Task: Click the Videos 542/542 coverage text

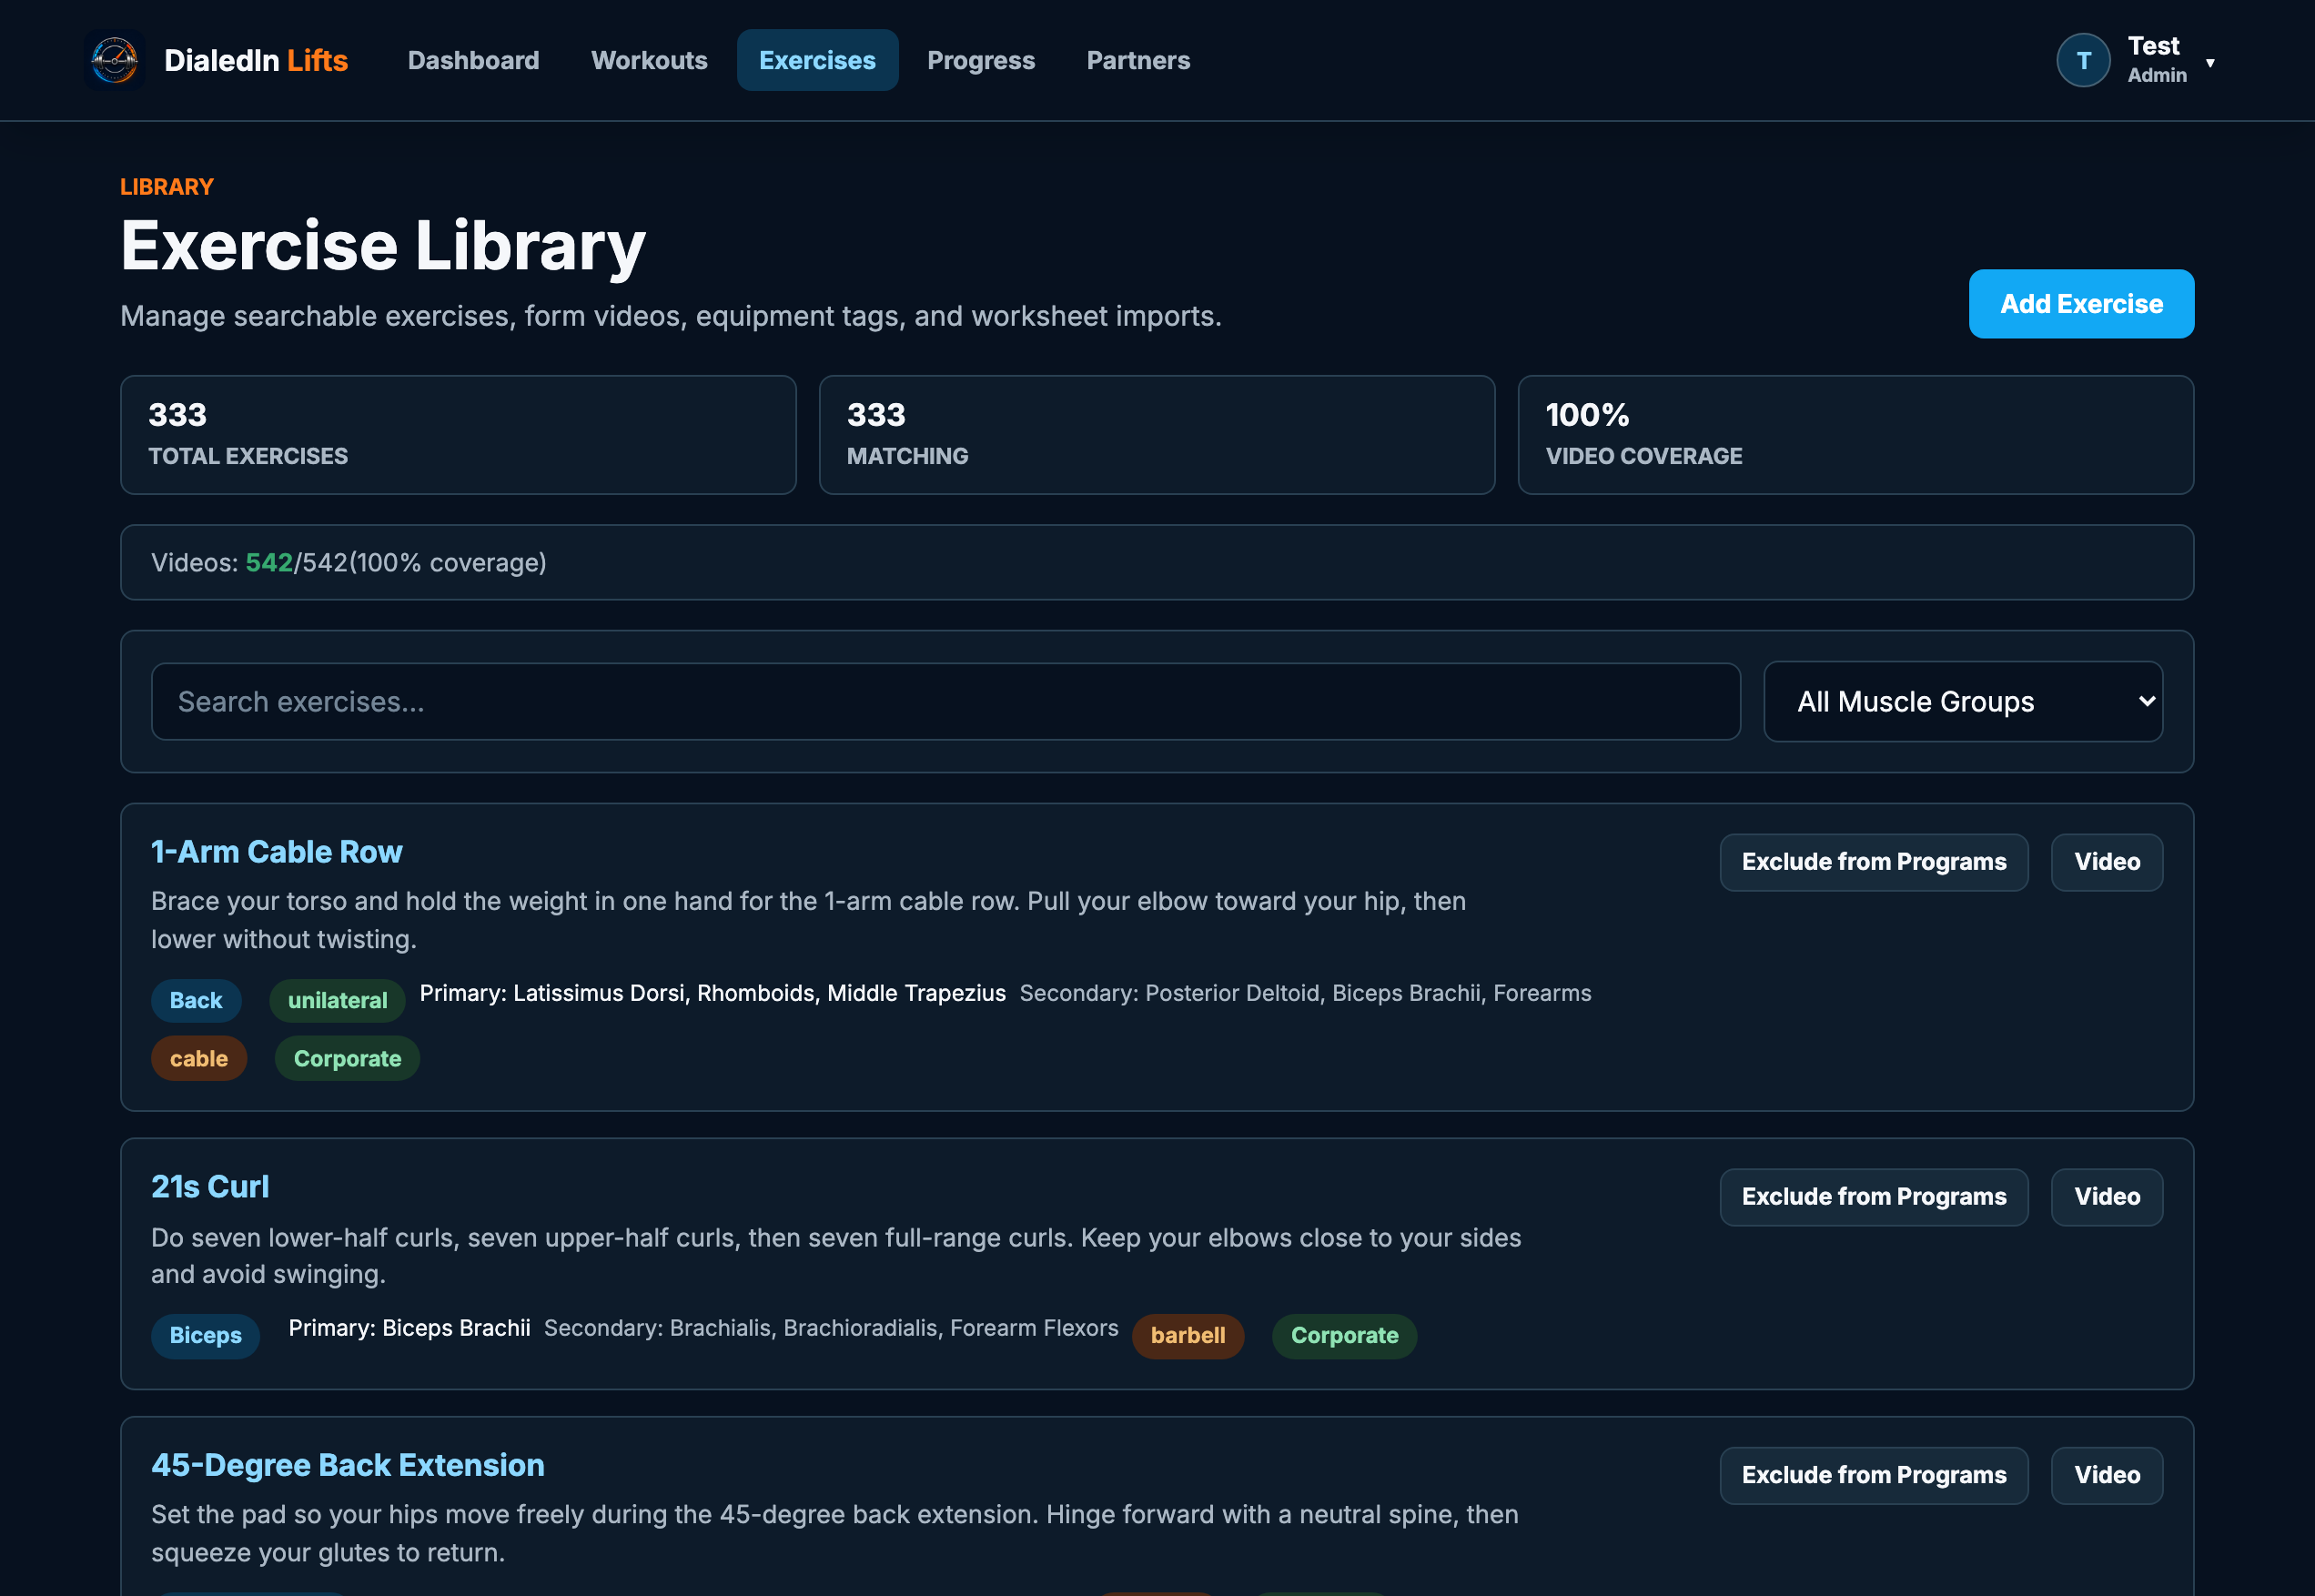Action: [349, 562]
